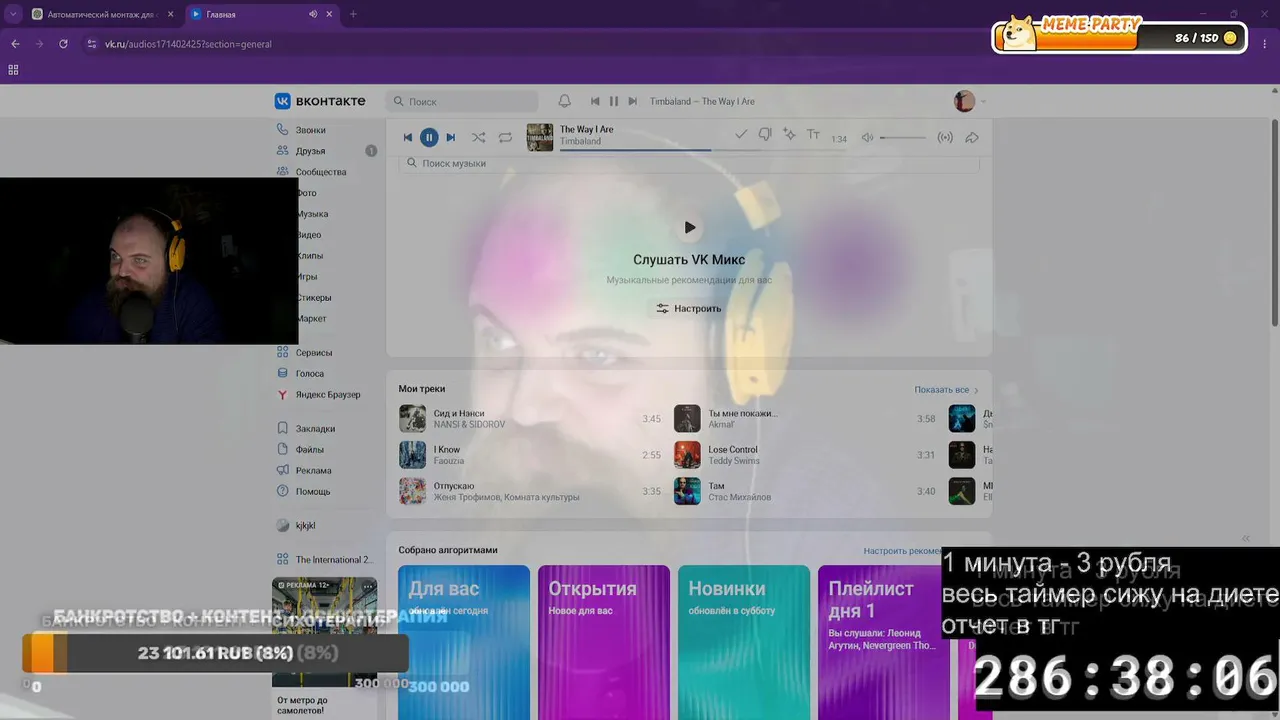1280x720 pixels.
Task: Open Друзья in the left sidebar
Action: tap(310, 151)
